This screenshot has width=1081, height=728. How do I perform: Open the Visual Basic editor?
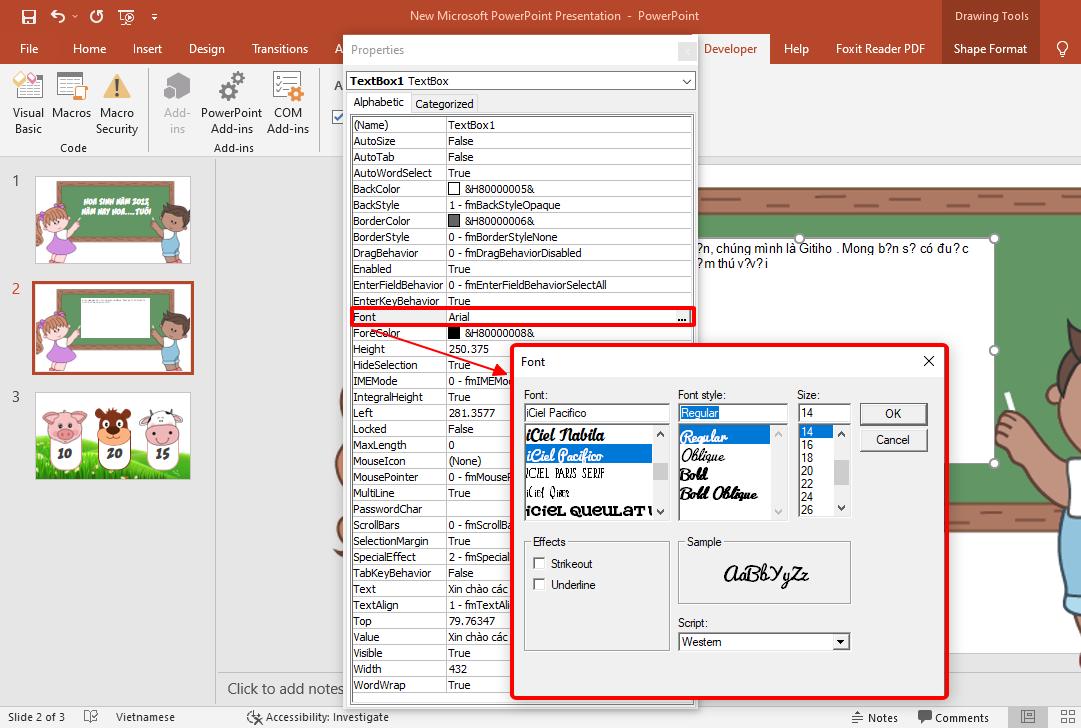coord(28,103)
